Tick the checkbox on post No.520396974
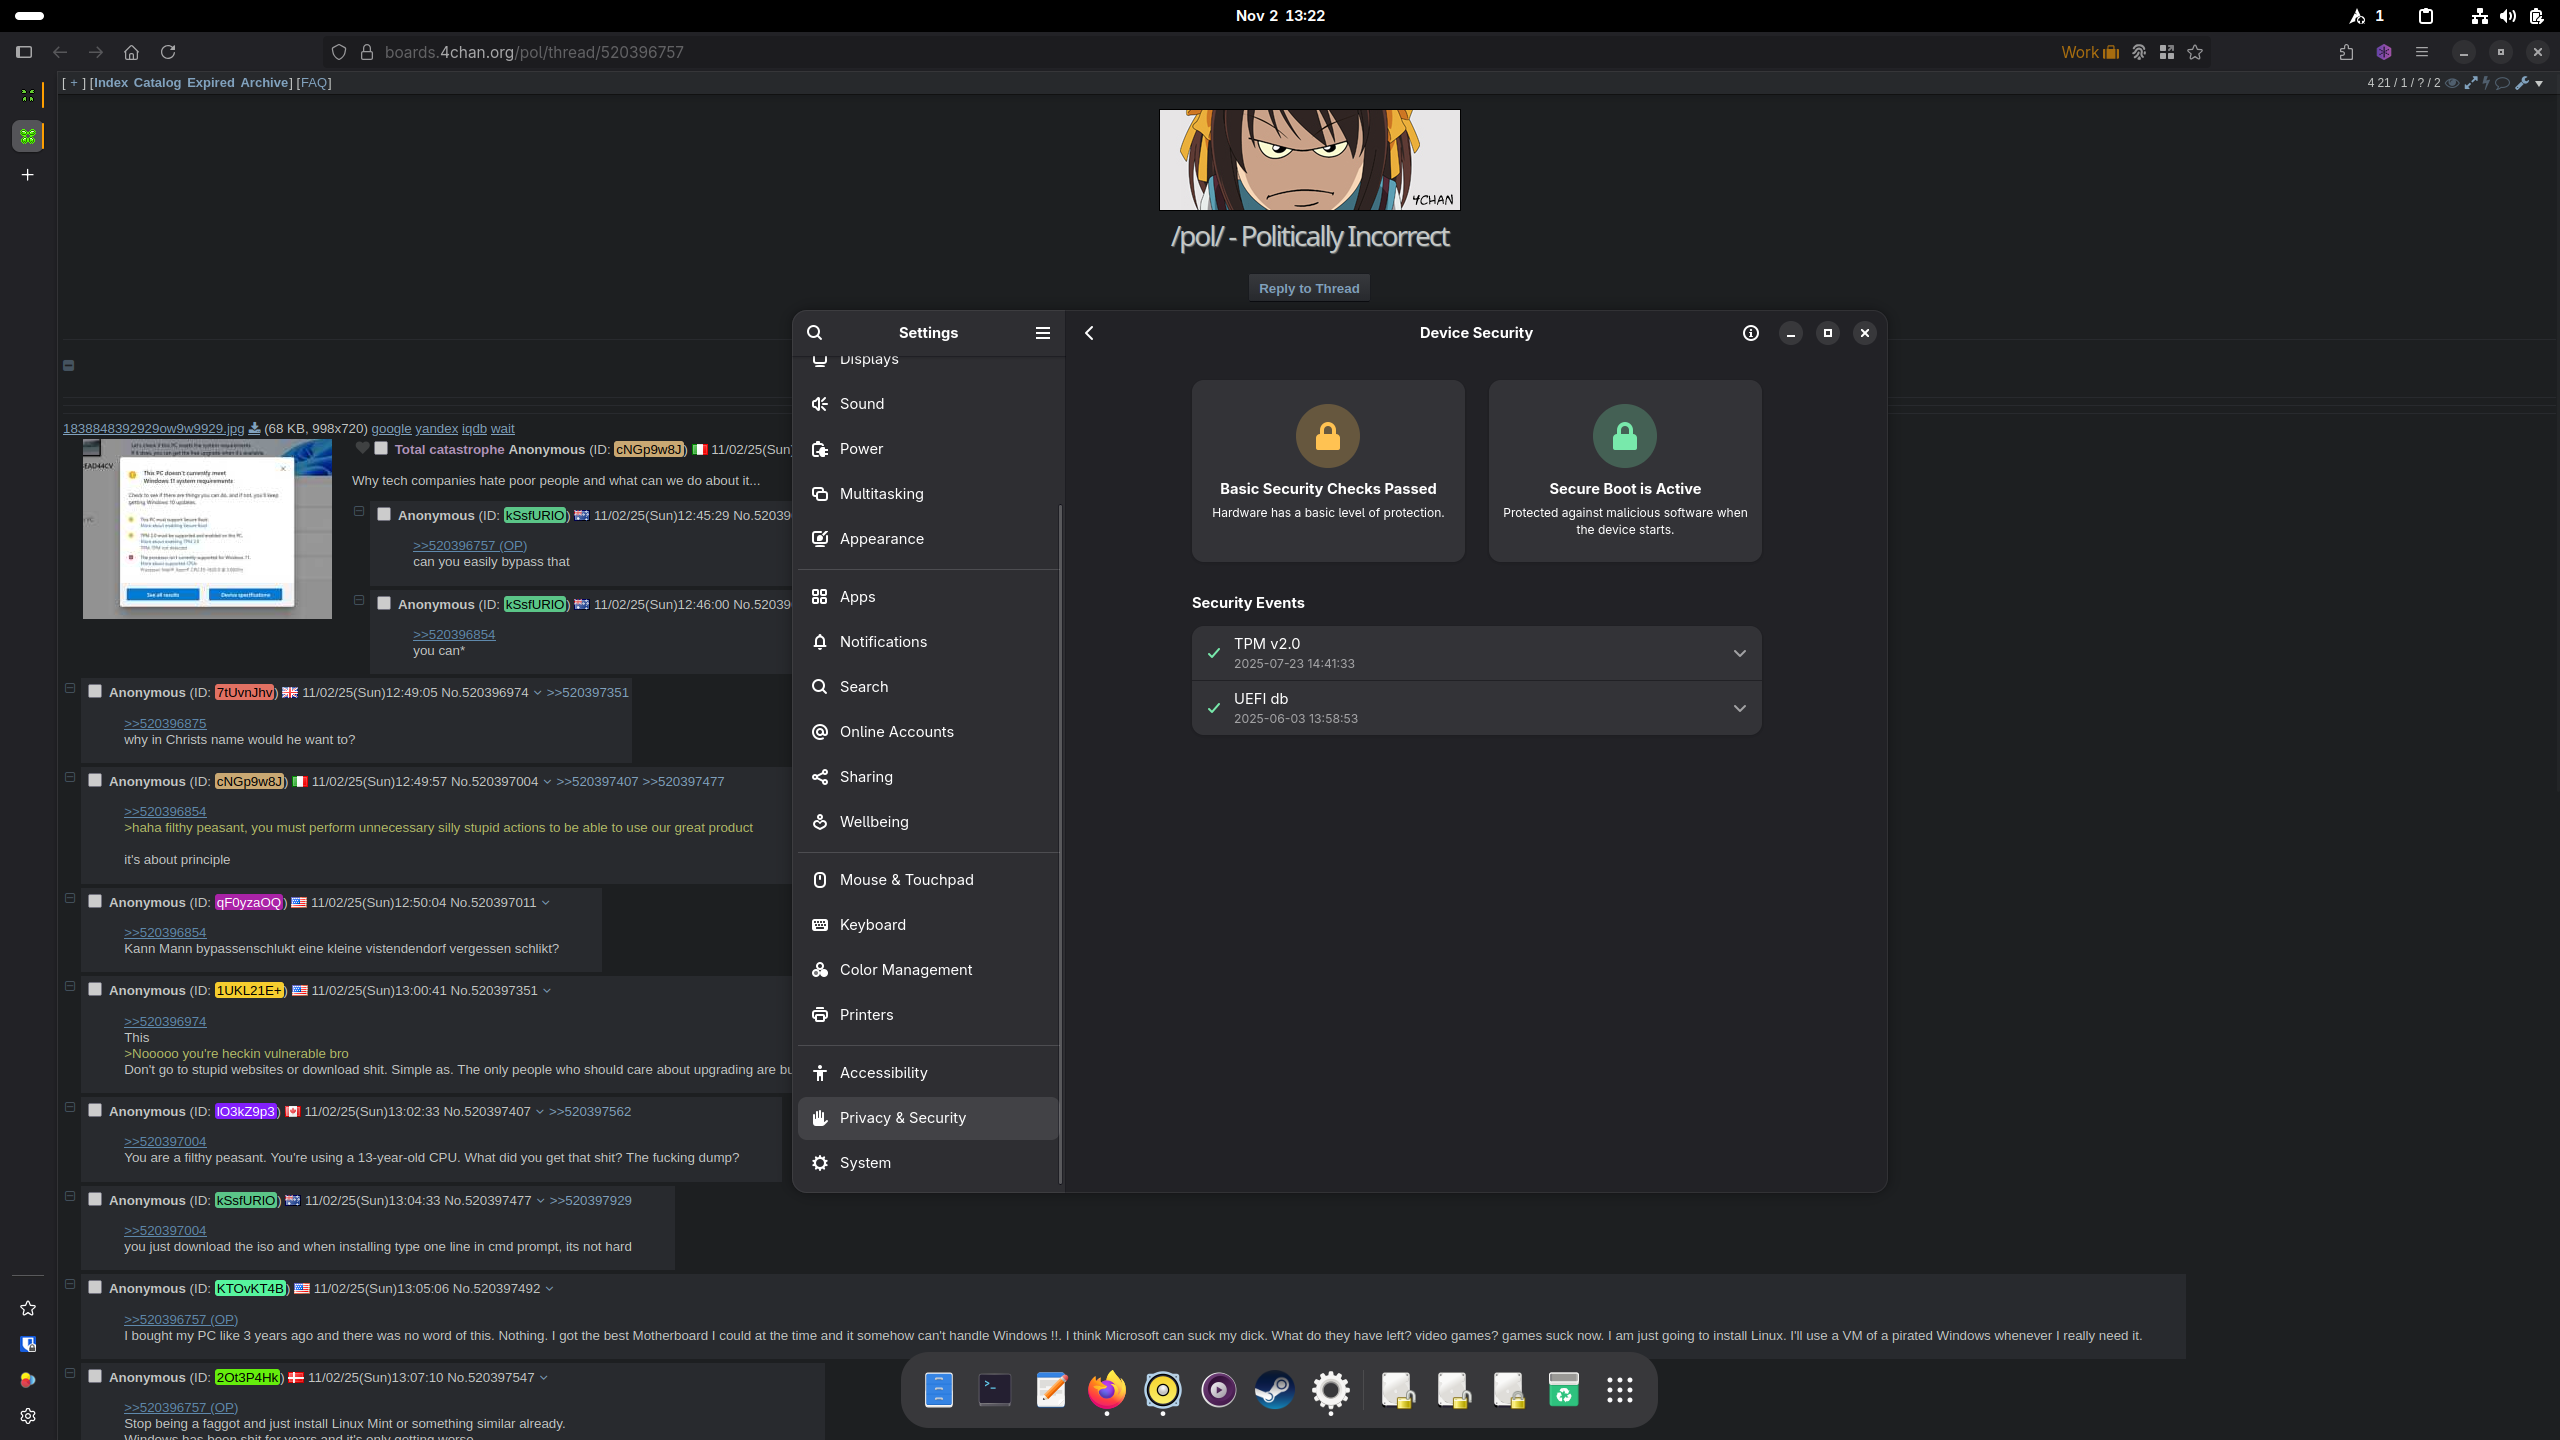This screenshot has height=1440, width=2560. (x=95, y=691)
